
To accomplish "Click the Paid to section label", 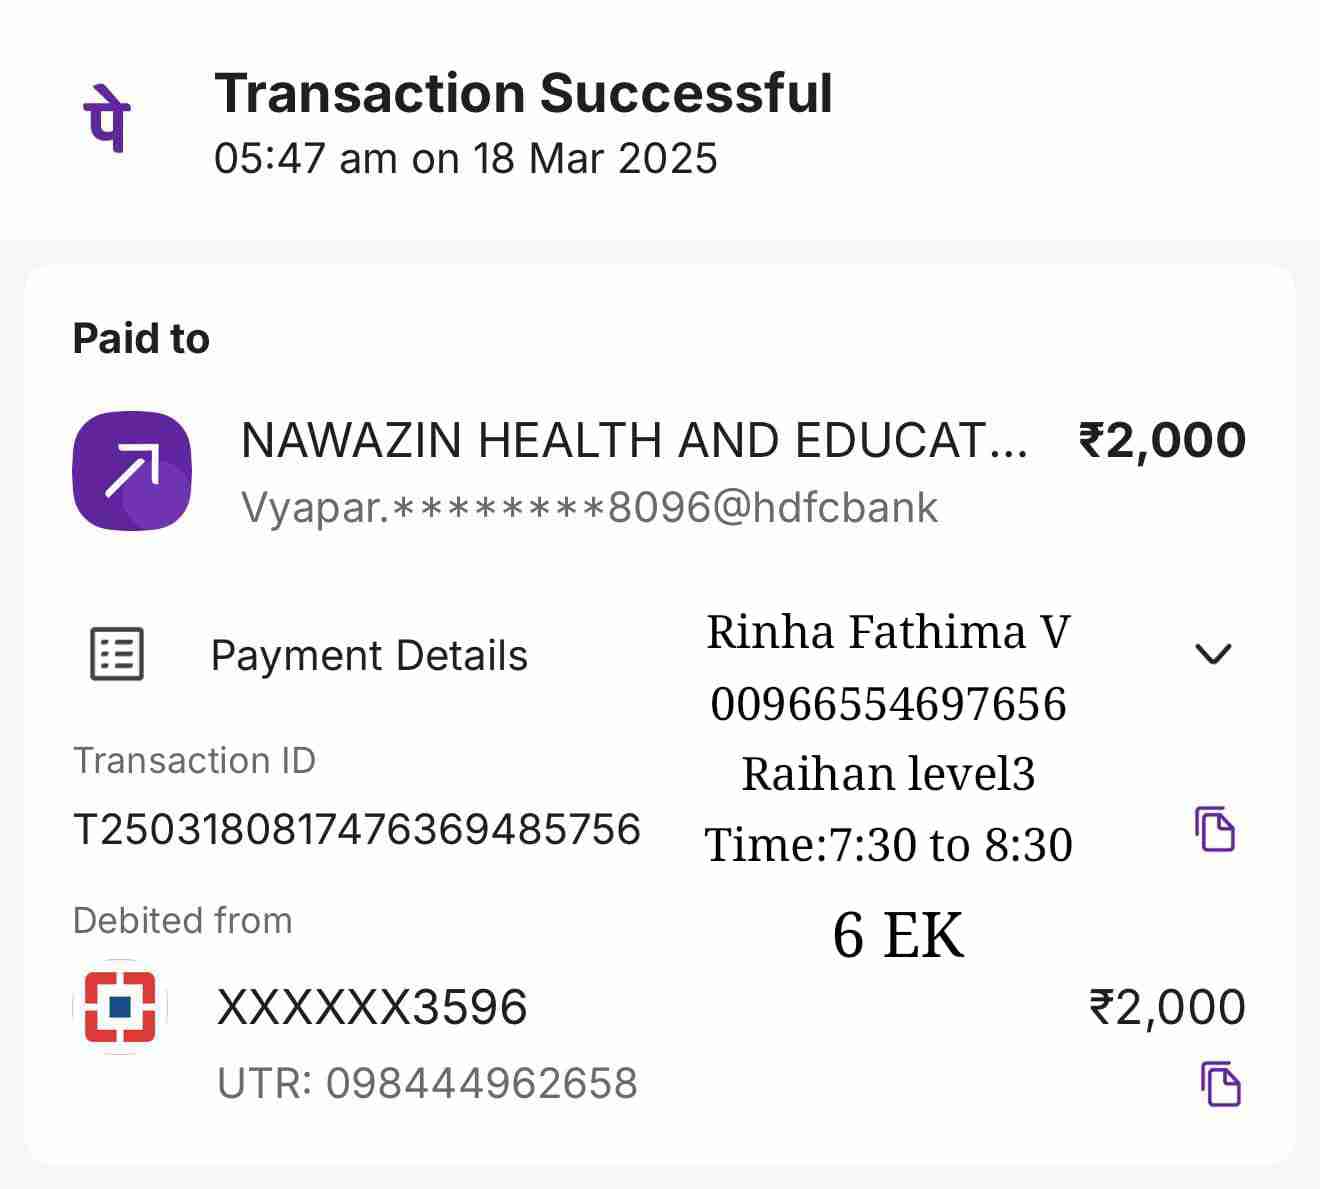I will point(141,339).
